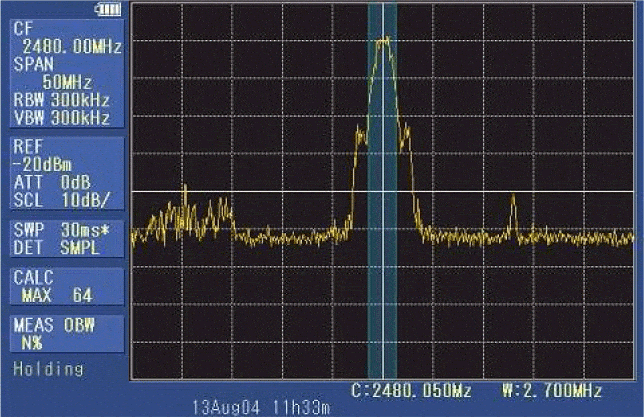Click the Holding status text
The height and width of the screenshot is (417, 644).
48,369
